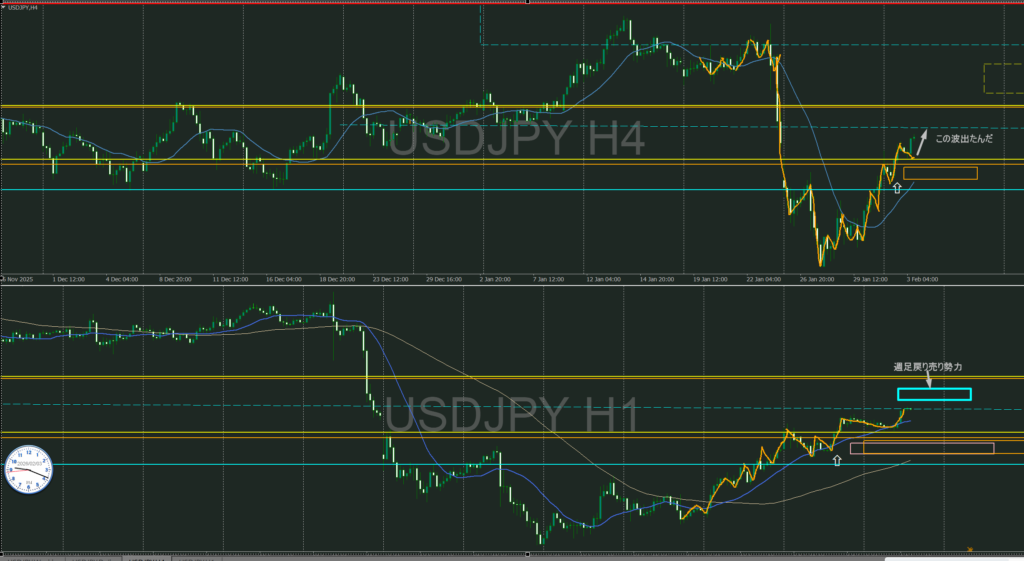Select the cyan rectangle on H1 chart
This screenshot has width=1024, height=561.
pos(934,394)
